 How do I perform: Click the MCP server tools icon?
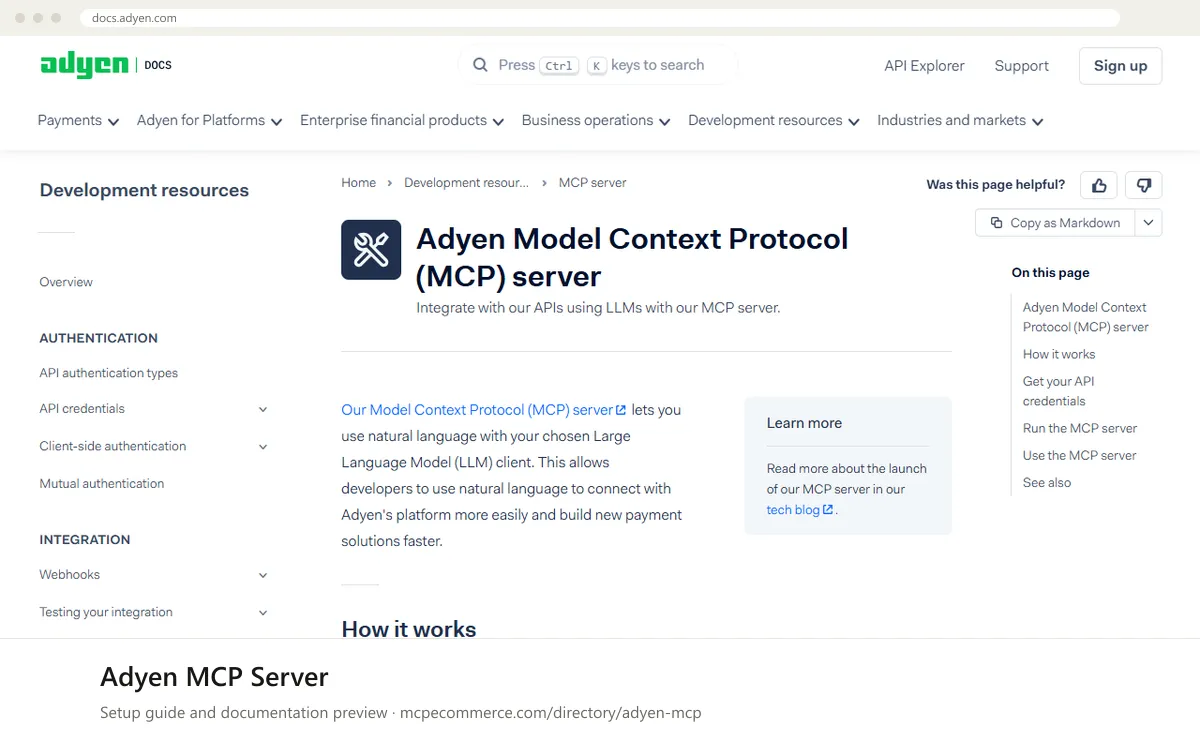click(371, 250)
